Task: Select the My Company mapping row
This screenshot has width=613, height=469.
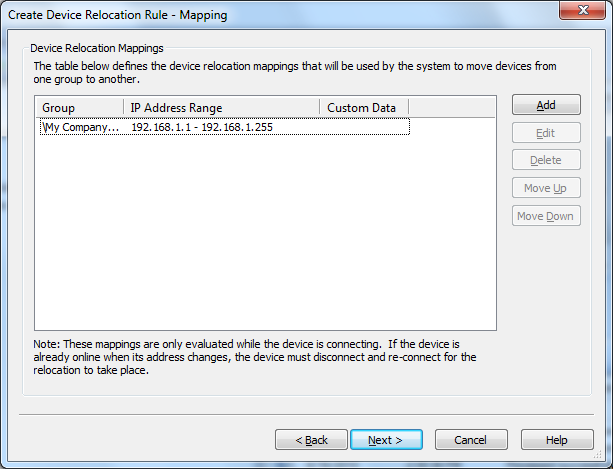Action: coord(225,127)
